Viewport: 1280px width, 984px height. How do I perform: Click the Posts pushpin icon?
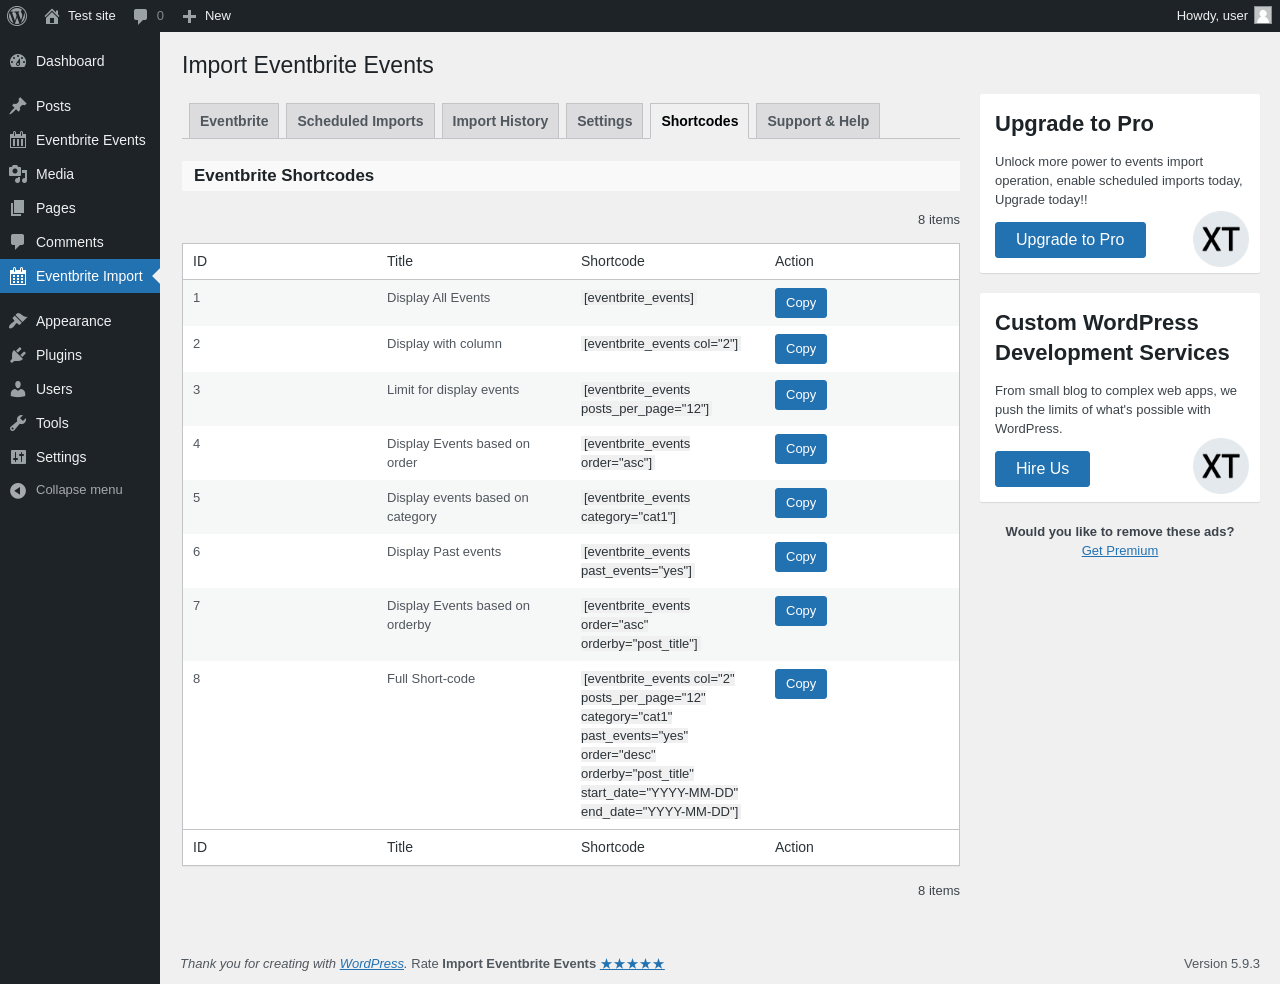click(18, 106)
